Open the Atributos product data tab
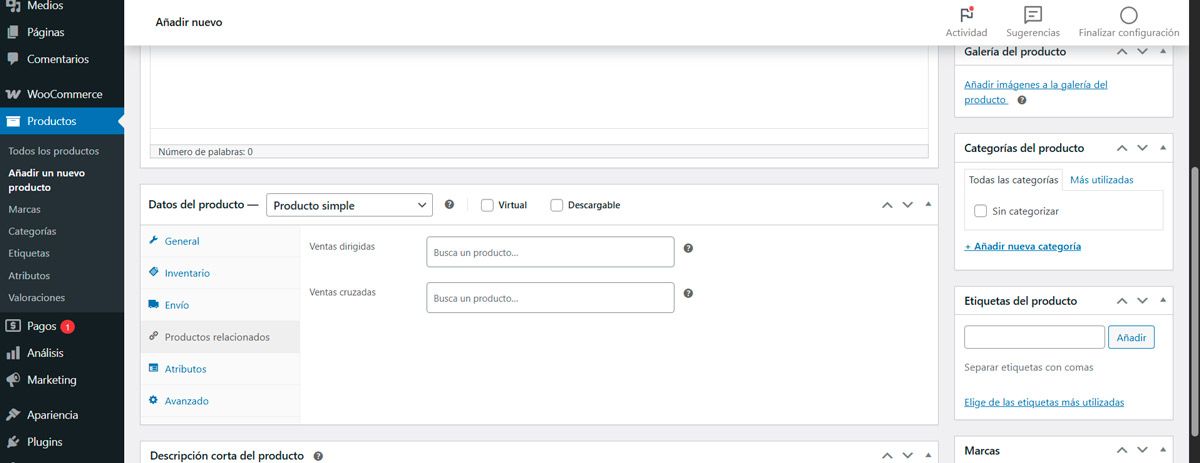The image size is (1200, 463). point(220,369)
